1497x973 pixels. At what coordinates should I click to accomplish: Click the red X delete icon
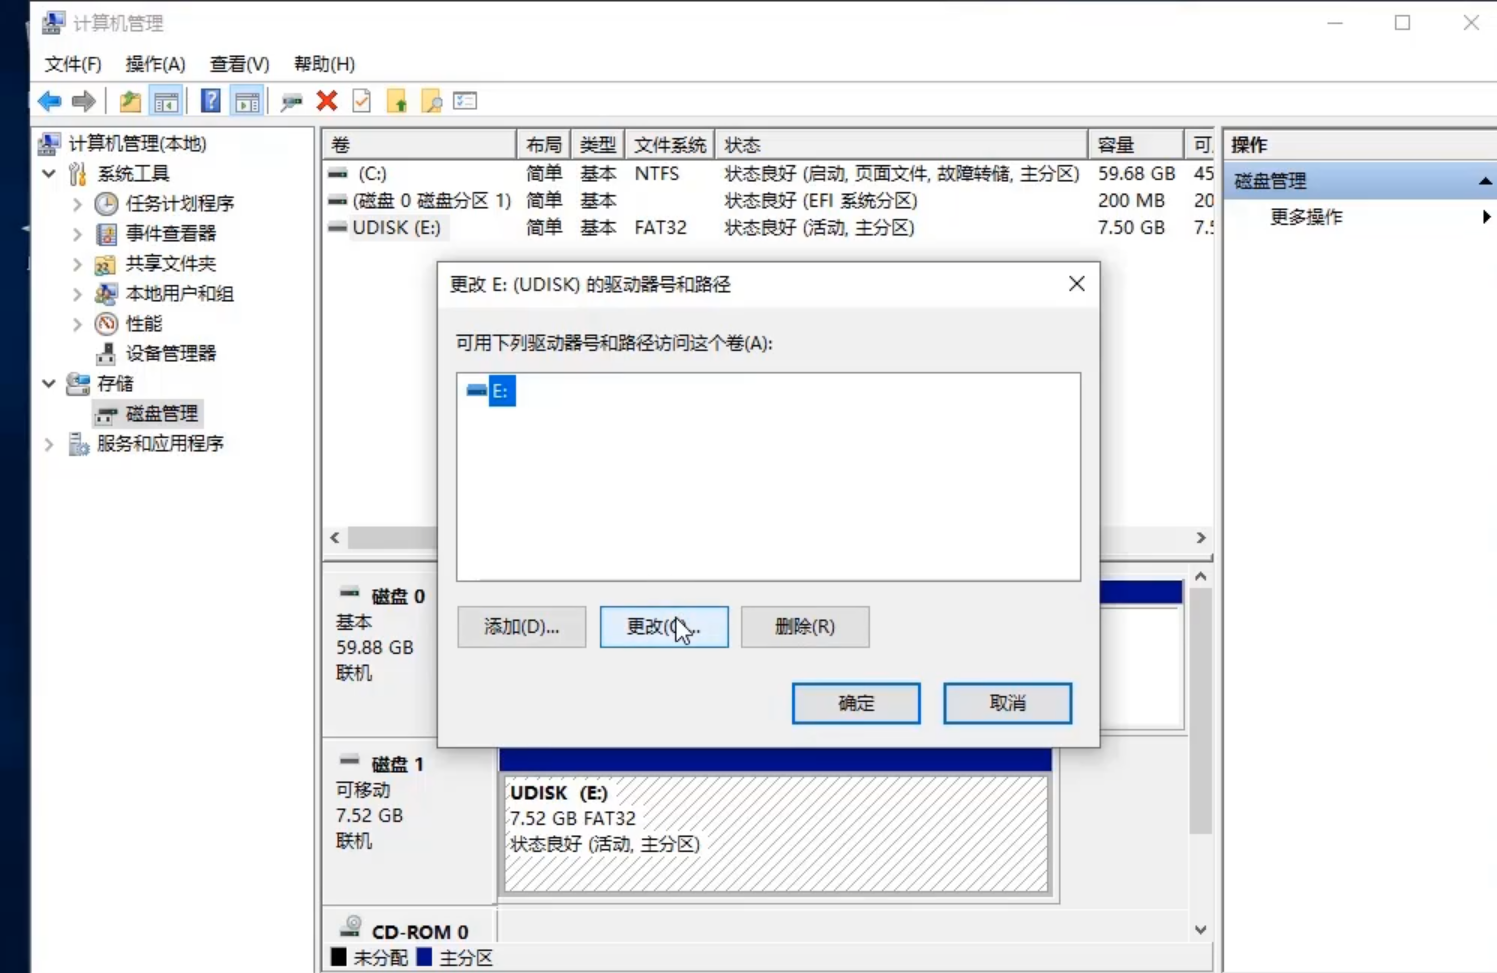pyautogui.click(x=327, y=101)
